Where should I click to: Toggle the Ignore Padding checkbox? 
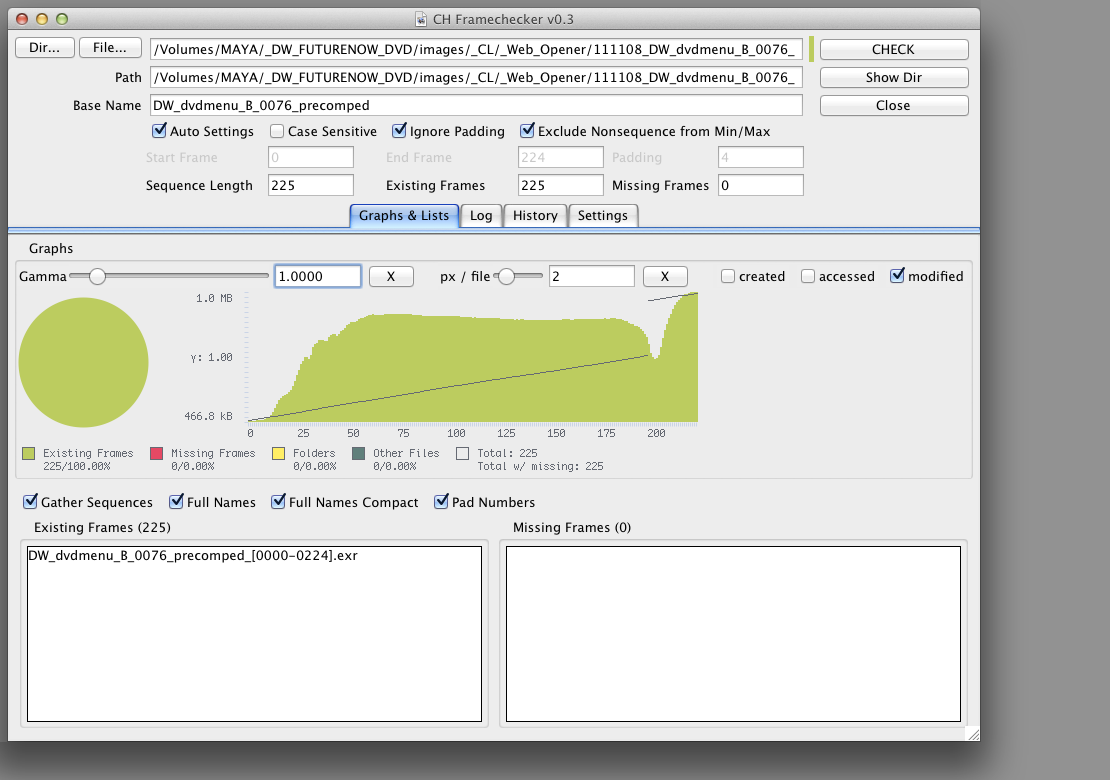click(399, 131)
